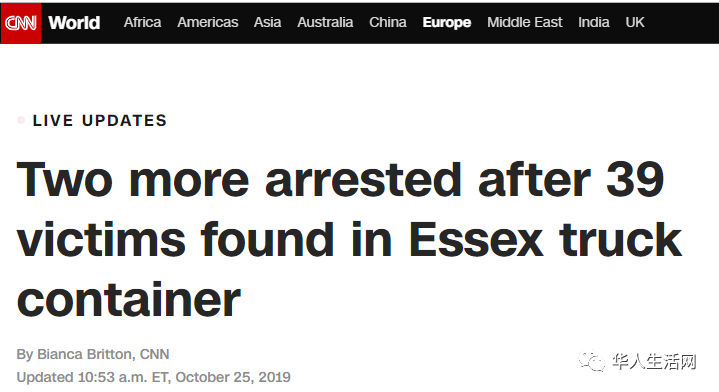Select the Asia nav item
Viewport: 719px width, 392px height.
(x=267, y=22)
